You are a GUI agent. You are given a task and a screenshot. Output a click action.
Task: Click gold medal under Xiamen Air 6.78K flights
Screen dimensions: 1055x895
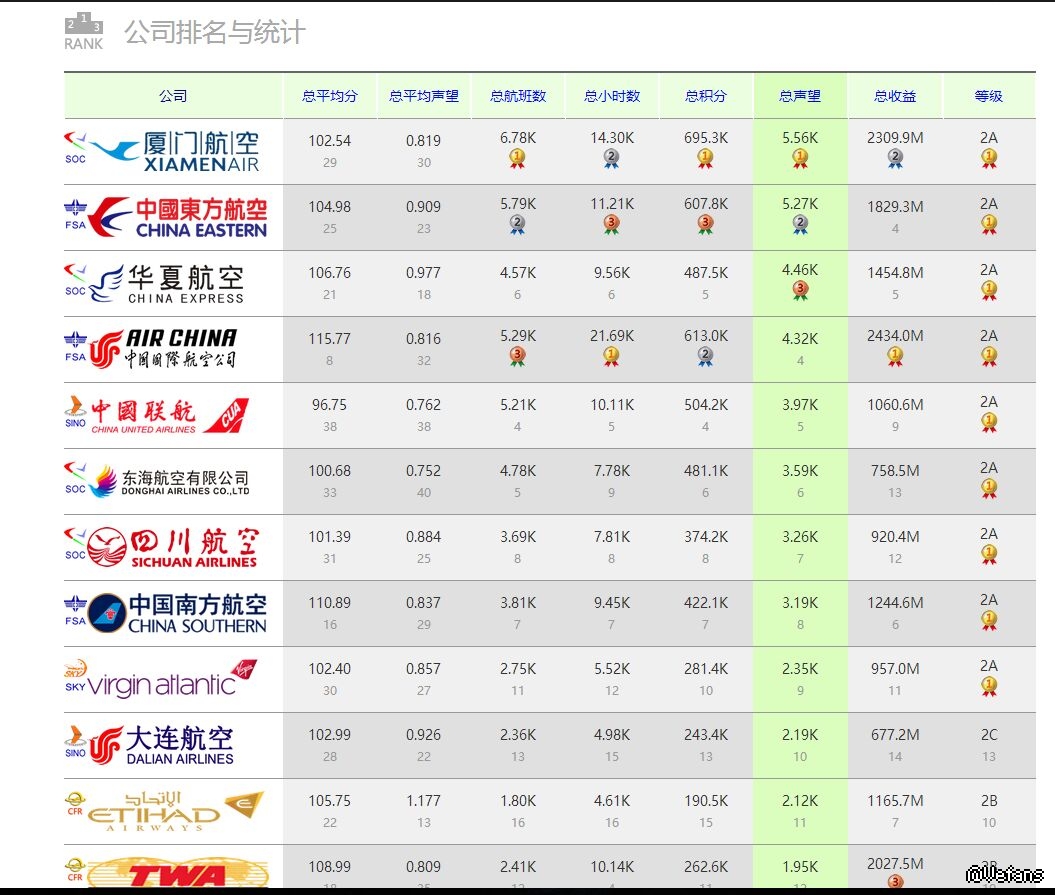coord(517,159)
